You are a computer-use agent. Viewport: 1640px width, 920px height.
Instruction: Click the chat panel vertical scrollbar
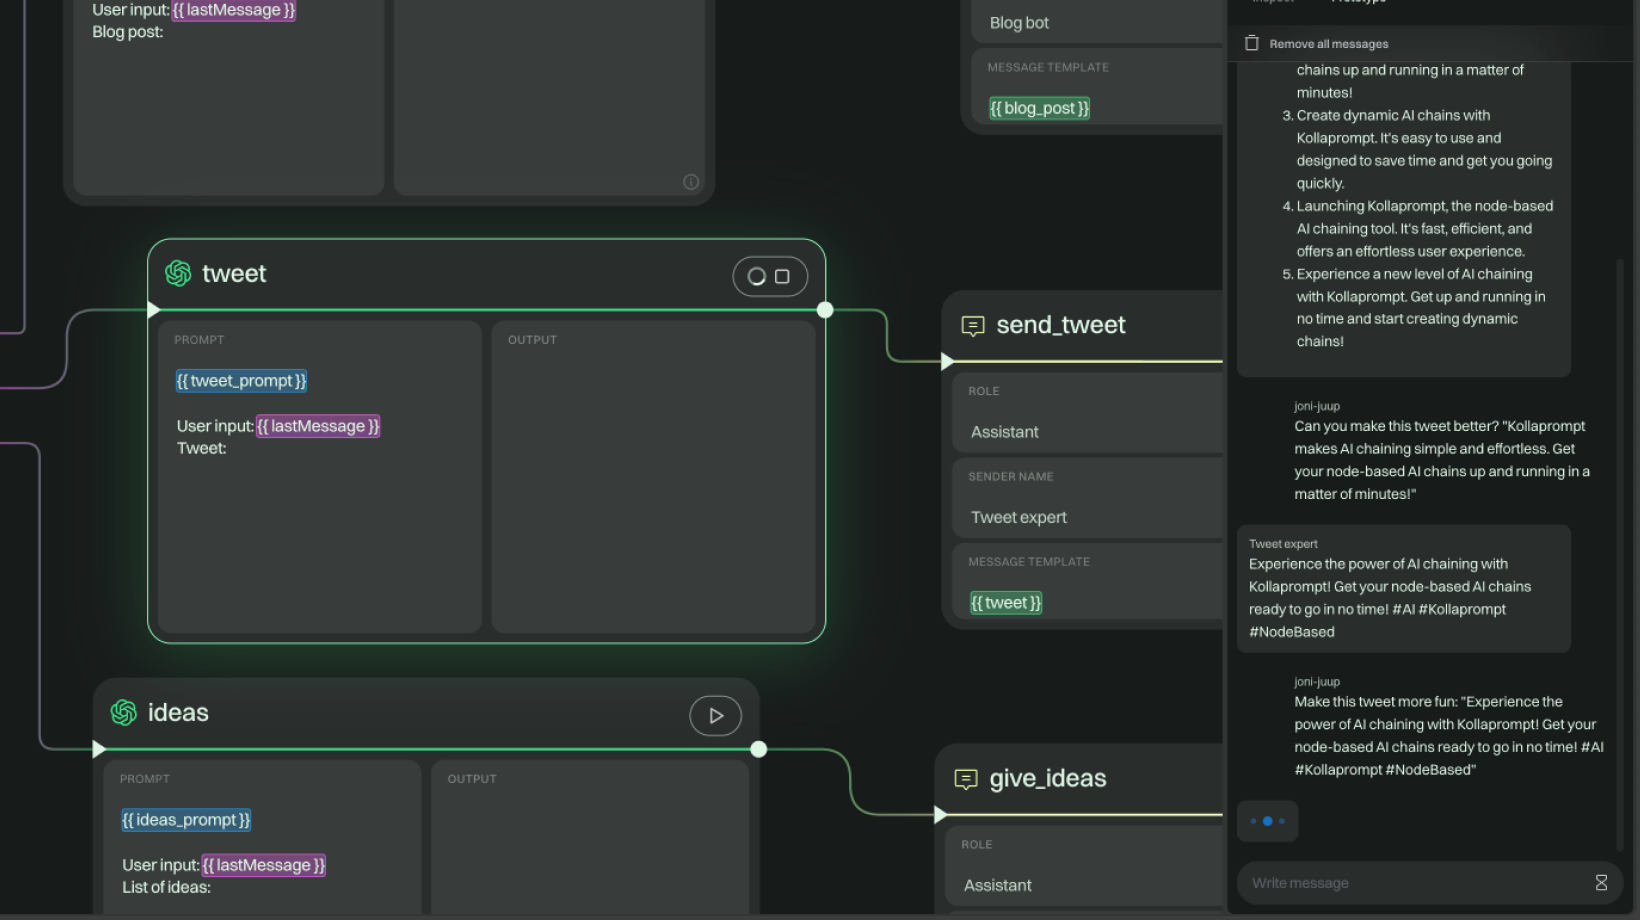(x=1620, y=550)
